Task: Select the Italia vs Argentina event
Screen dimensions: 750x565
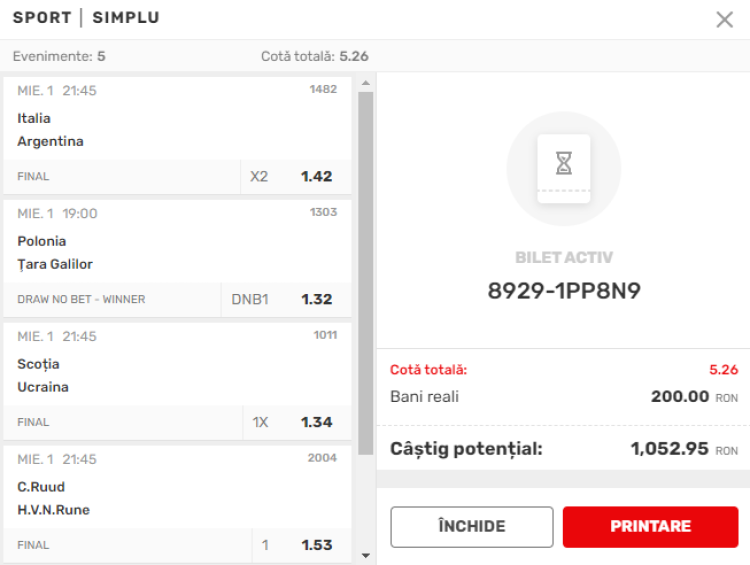Action: pos(177,118)
